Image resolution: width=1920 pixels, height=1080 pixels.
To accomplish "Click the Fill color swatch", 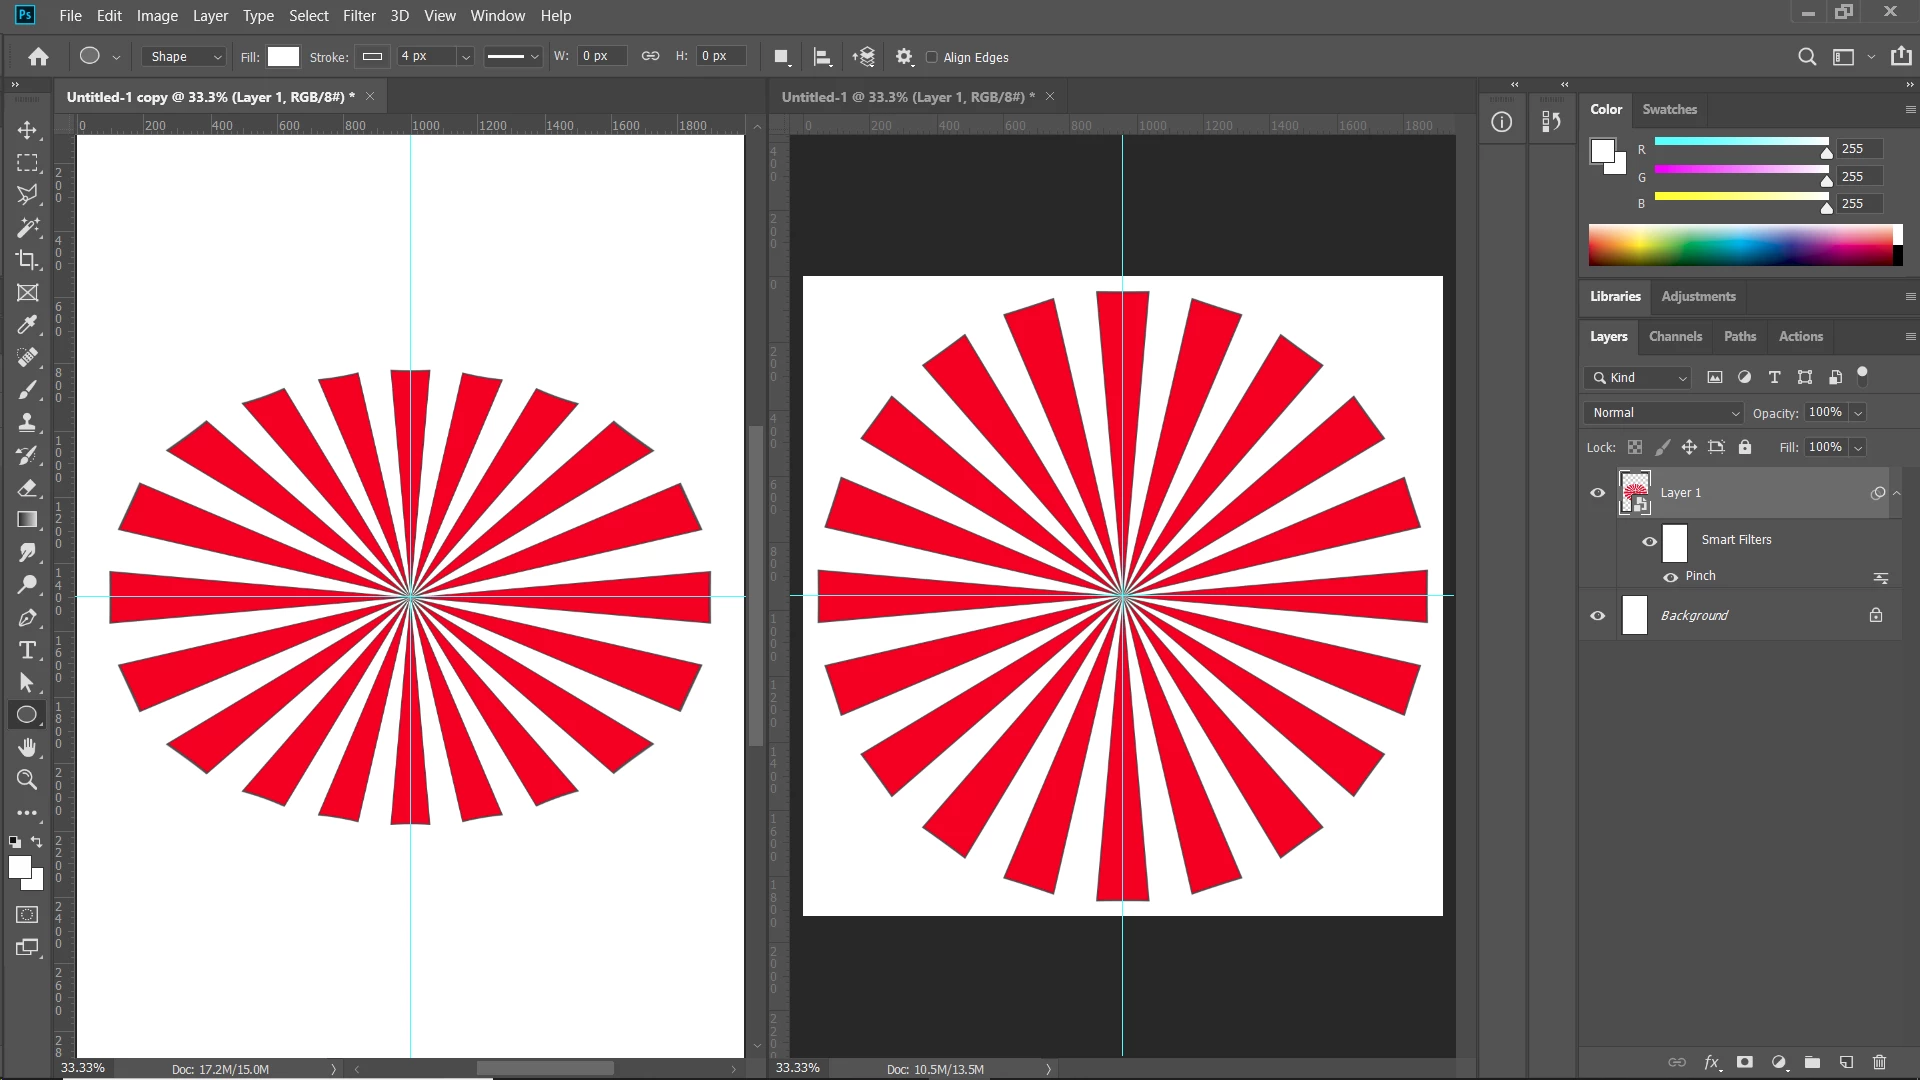I will [x=283, y=57].
